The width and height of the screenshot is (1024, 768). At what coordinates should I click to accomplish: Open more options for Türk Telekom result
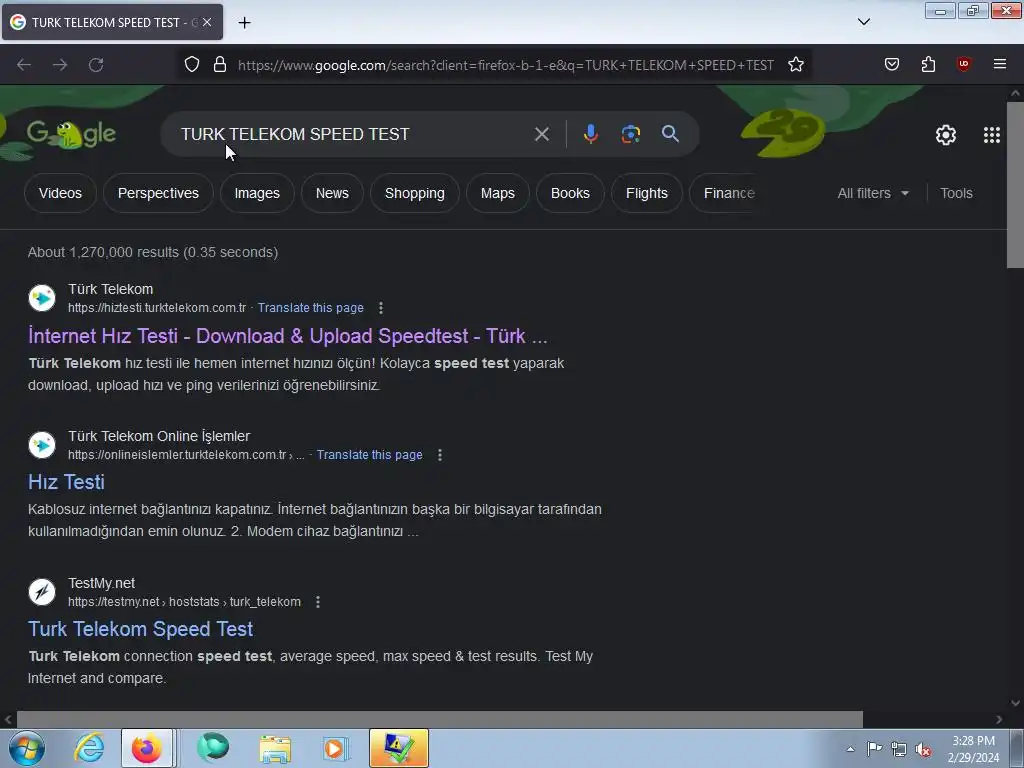click(x=381, y=308)
